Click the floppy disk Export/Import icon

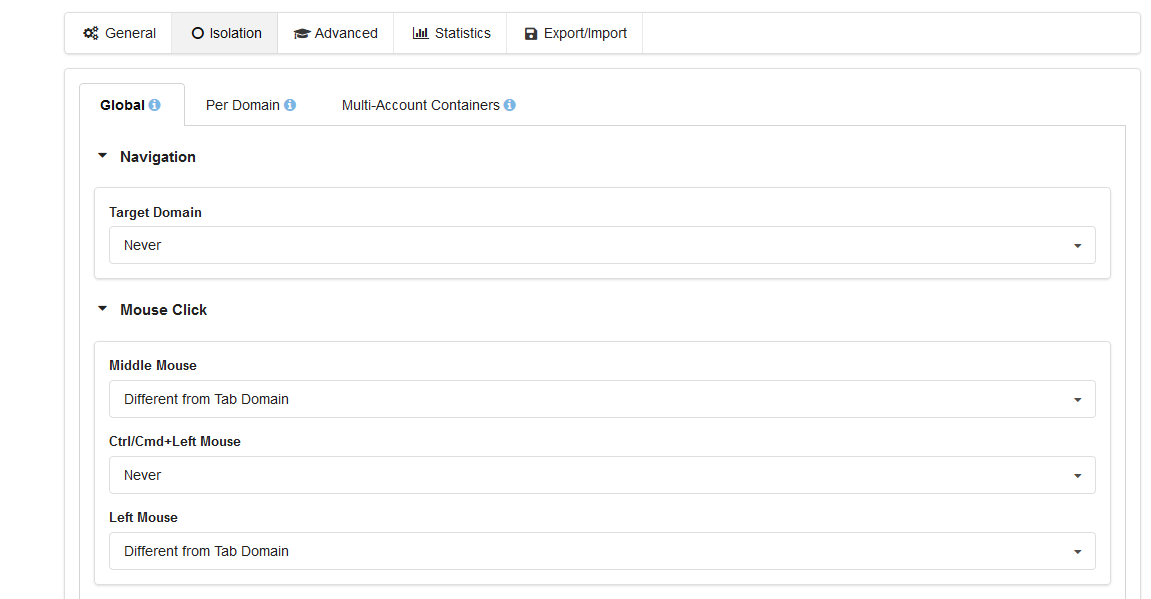[531, 33]
